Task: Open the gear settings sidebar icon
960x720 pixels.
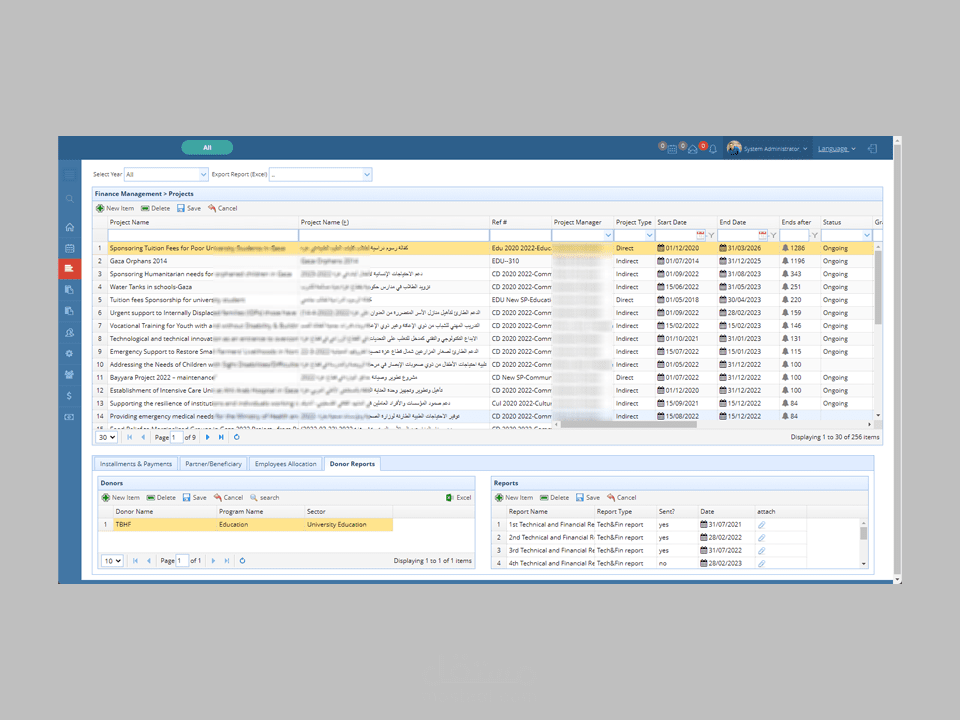Action: click(x=69, y=353)
